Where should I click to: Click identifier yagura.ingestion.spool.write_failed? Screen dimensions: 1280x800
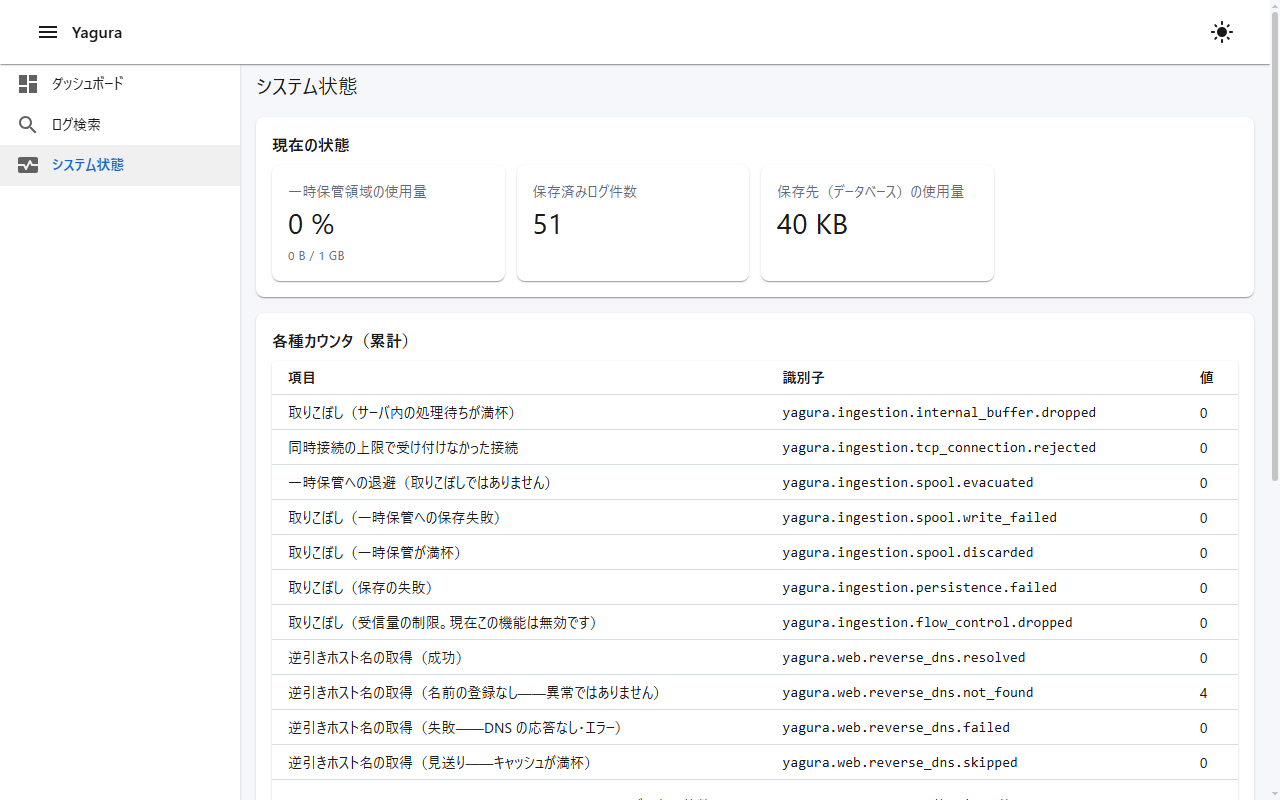tap(920, 517)
